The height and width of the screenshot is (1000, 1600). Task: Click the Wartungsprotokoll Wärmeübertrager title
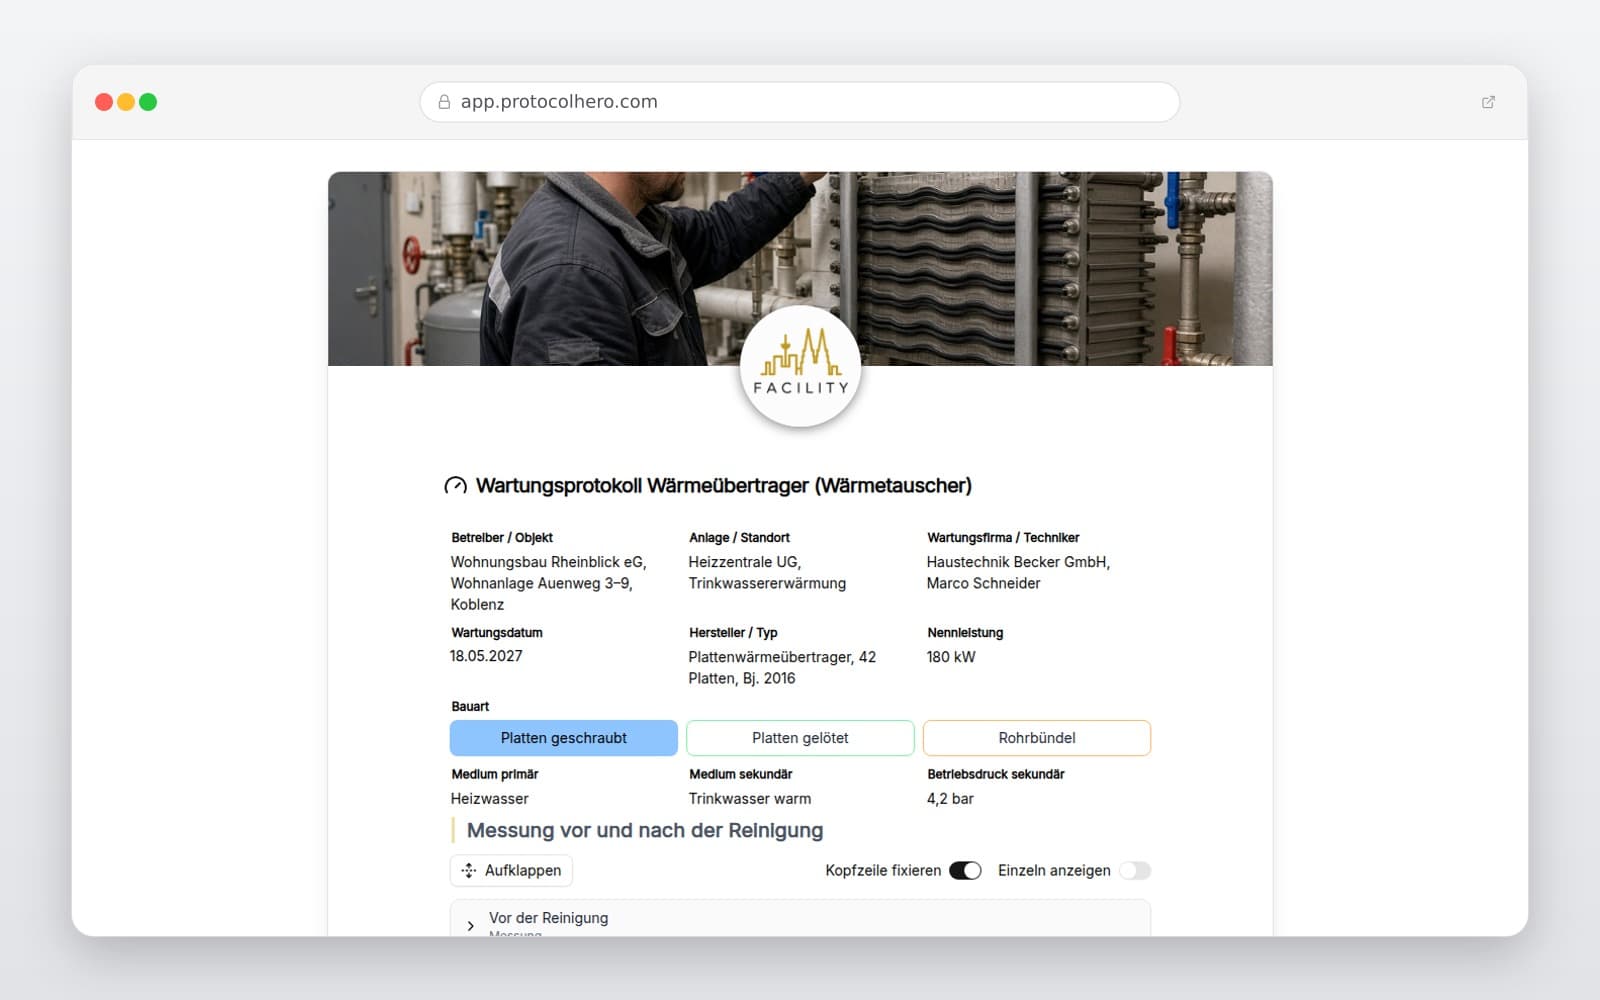coord(724,486)
